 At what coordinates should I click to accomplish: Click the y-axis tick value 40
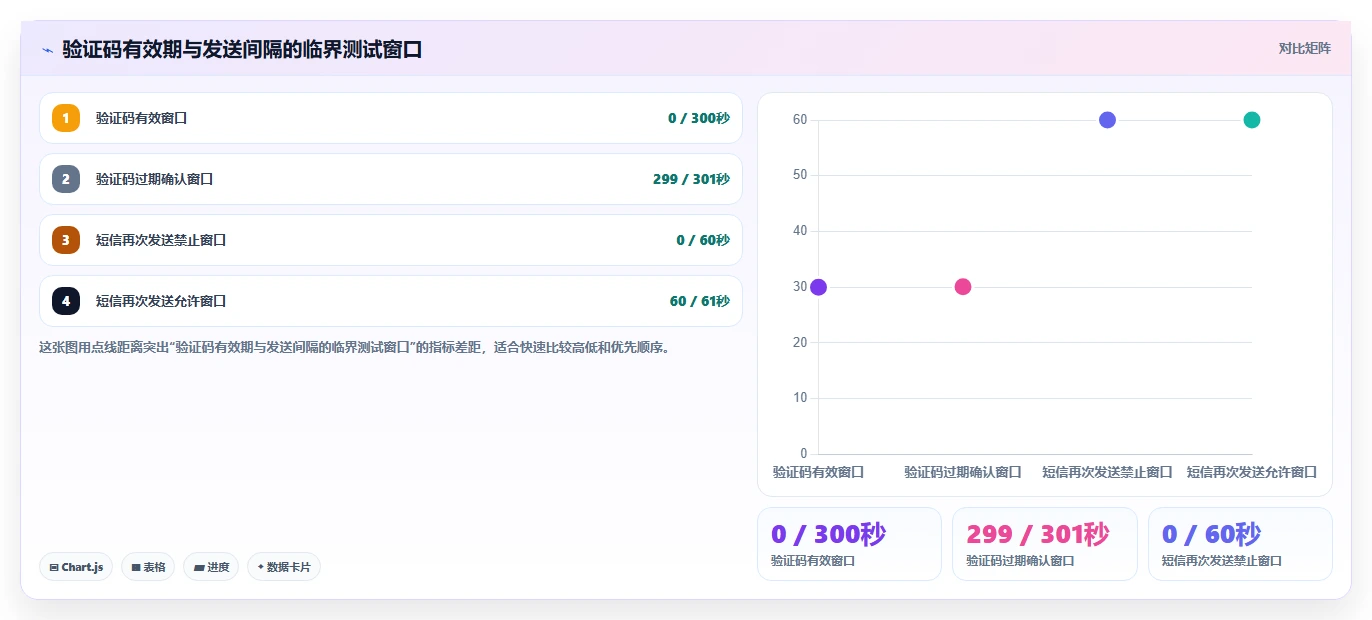coord(800,231)
